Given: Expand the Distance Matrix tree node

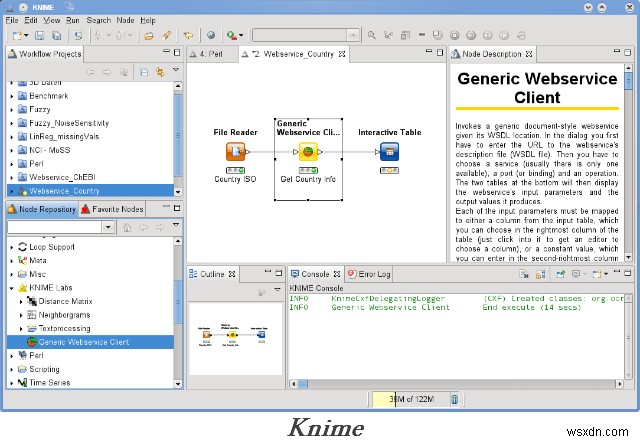Looking at the screenshot, I should click(21, 302).
